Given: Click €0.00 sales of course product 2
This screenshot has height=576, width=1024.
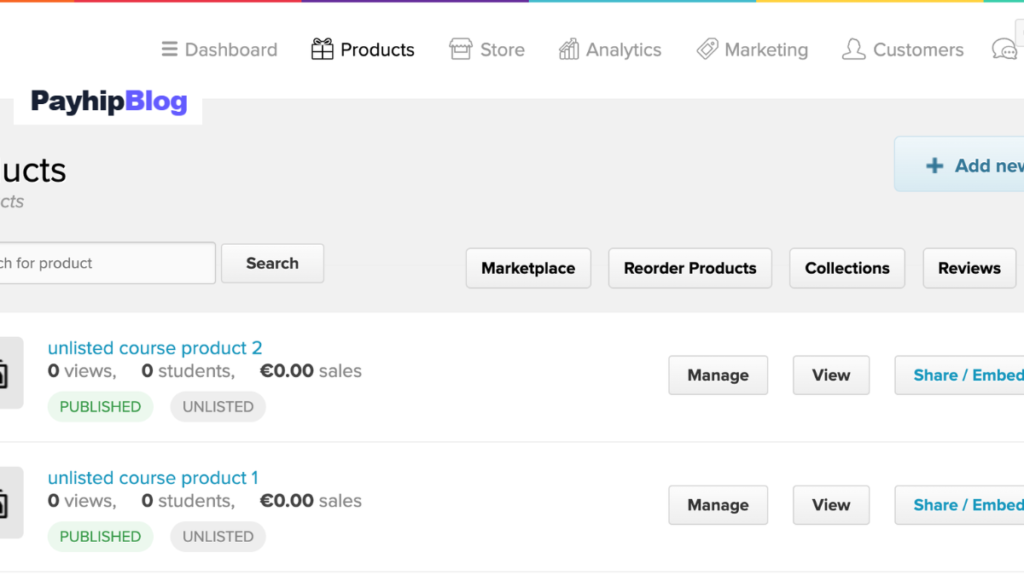Looking at the screenshot, I should click(x=311, y=371).
